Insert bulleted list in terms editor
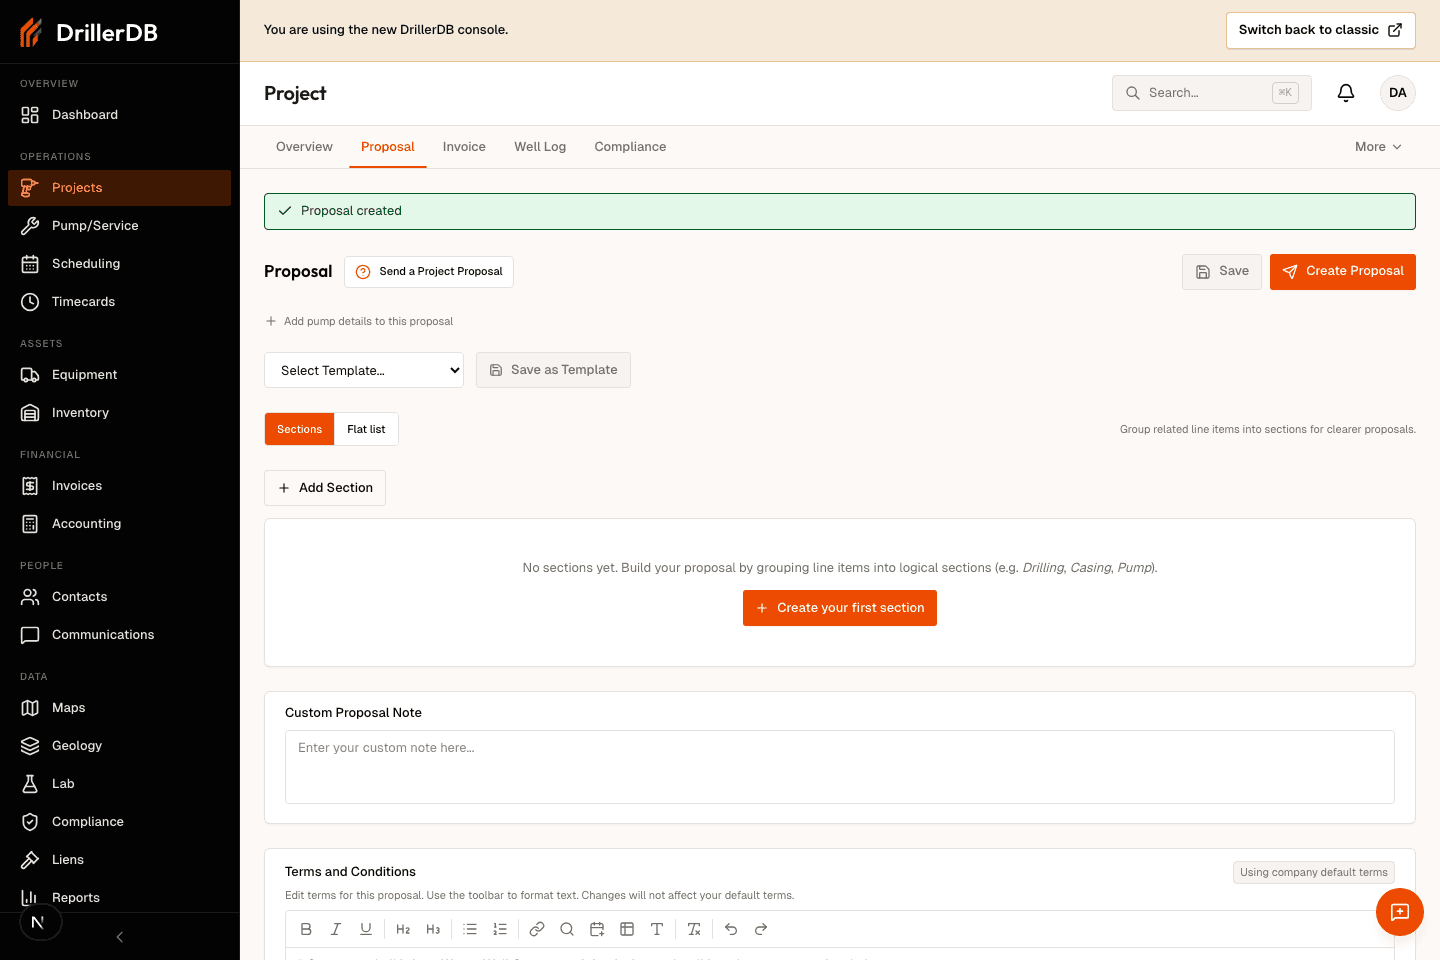 (470, 929)
